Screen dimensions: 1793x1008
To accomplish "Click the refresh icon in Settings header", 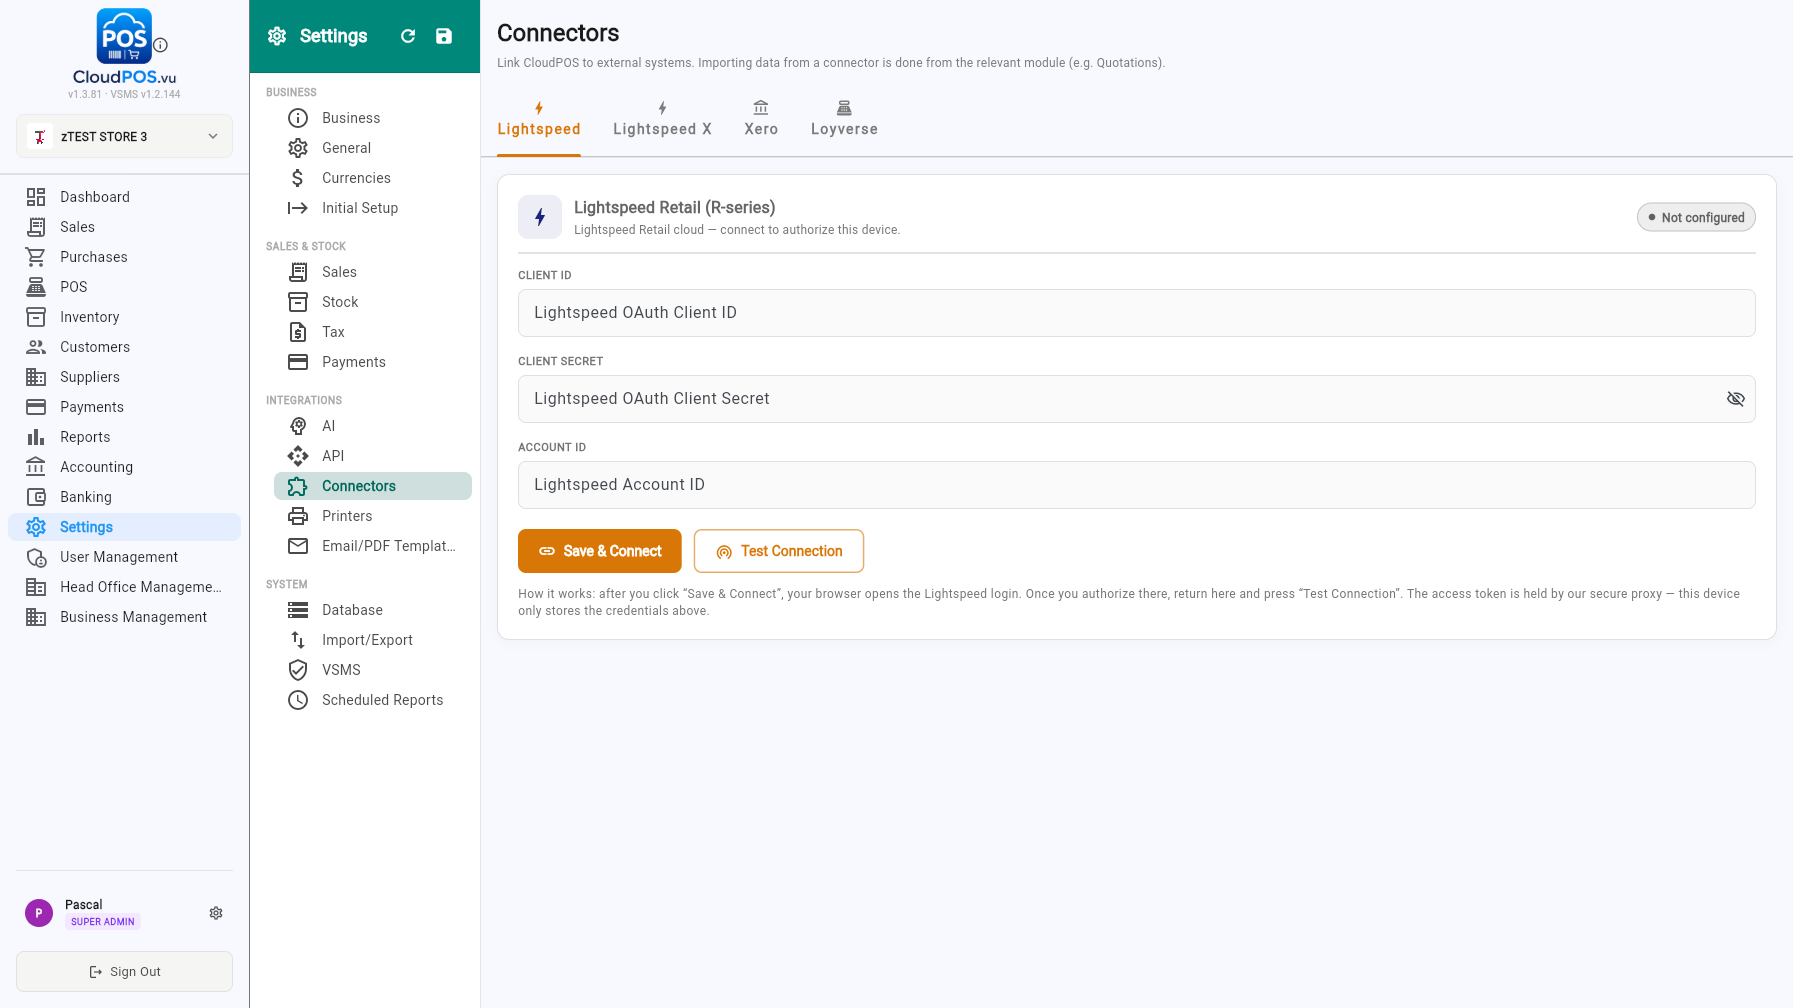I will pyautogui.click(x=408, y=36).
